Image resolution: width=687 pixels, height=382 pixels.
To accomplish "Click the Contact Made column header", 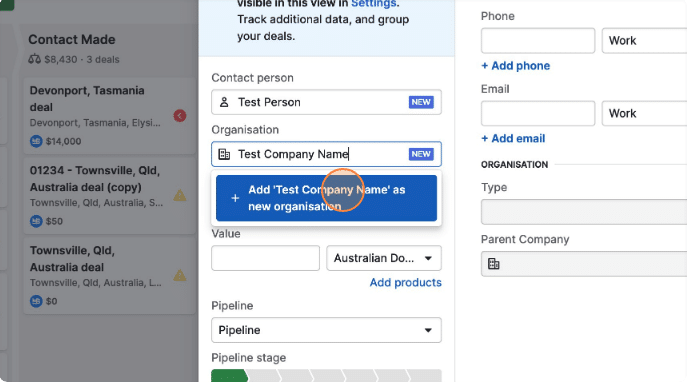I will 72,39.
